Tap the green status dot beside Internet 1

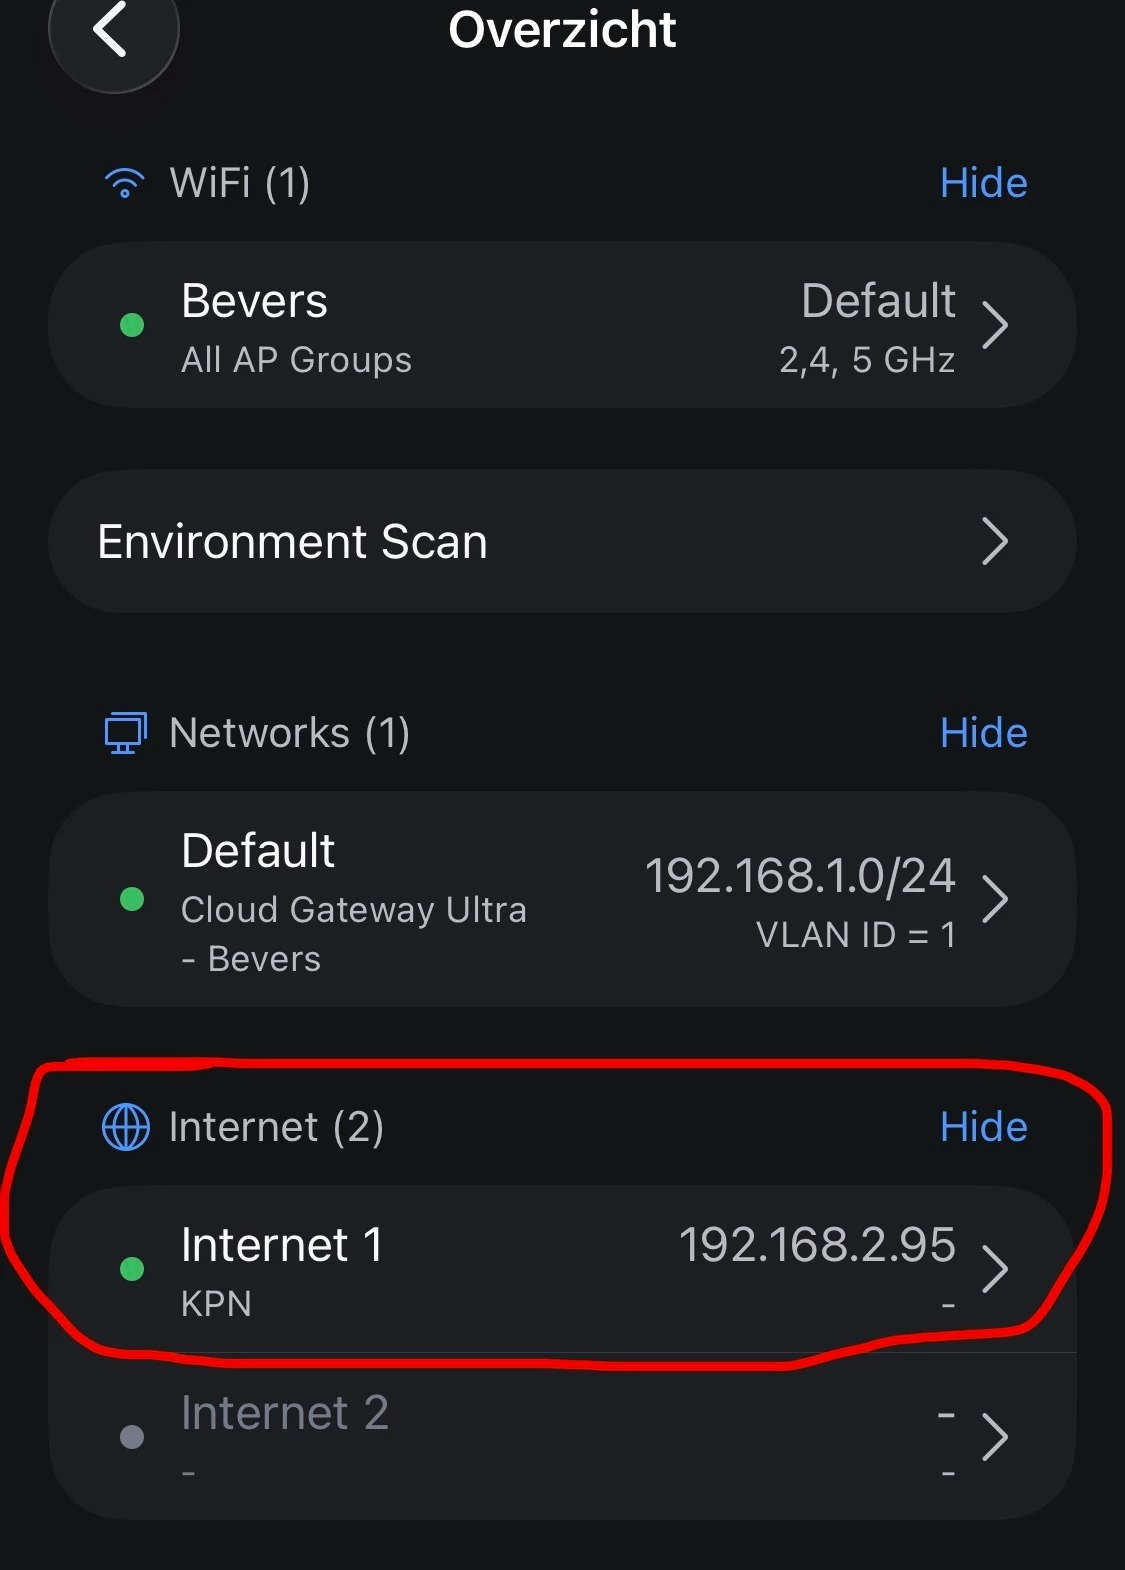(x=132, y=1269)
